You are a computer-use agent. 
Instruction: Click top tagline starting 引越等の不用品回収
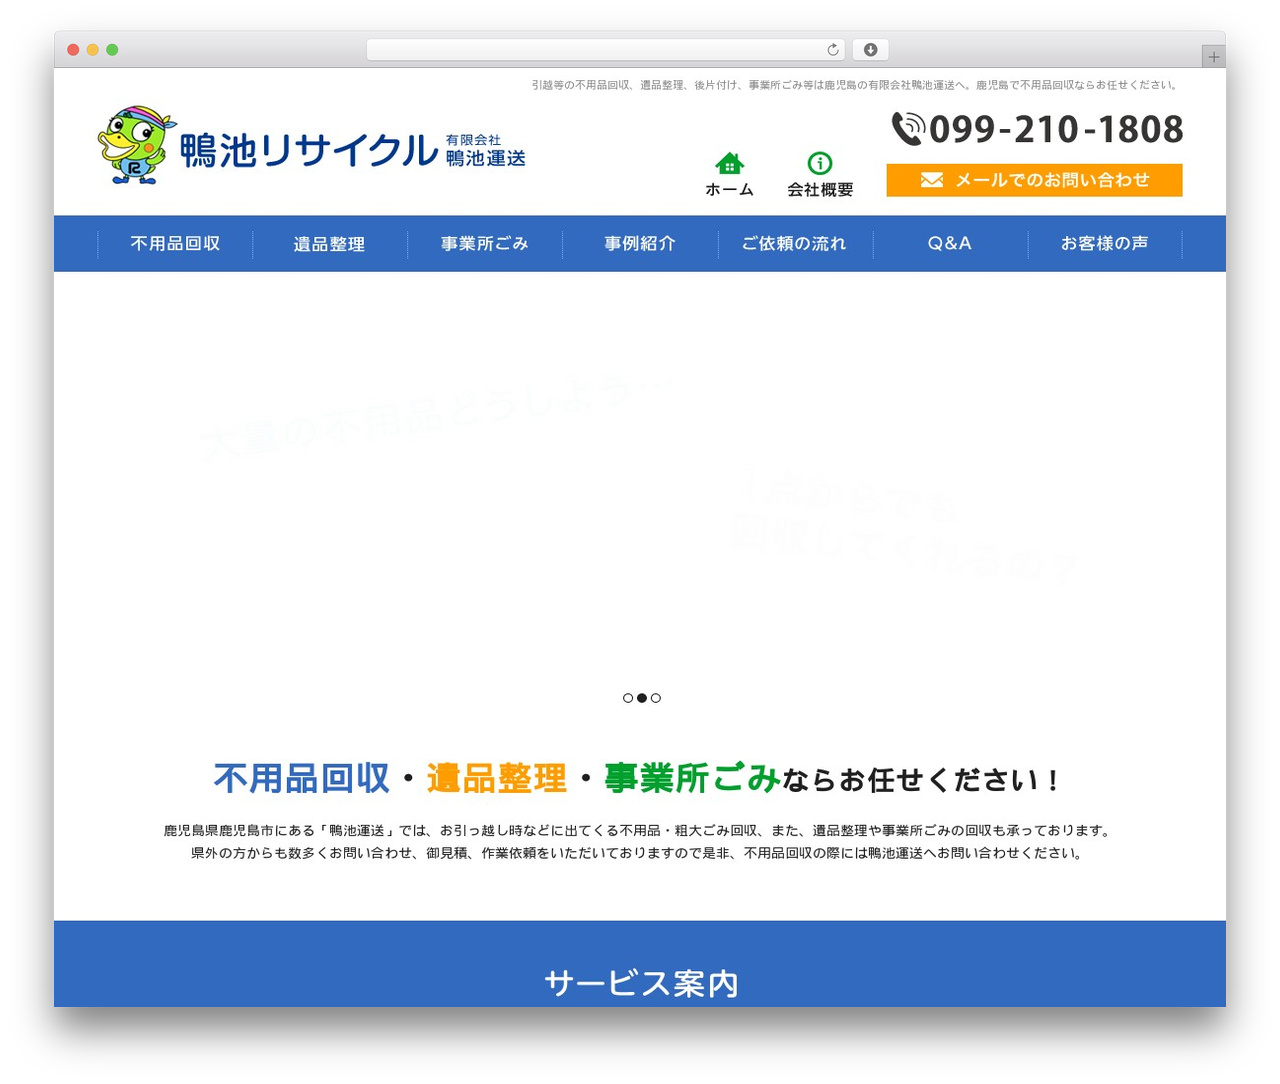point(856,85)
